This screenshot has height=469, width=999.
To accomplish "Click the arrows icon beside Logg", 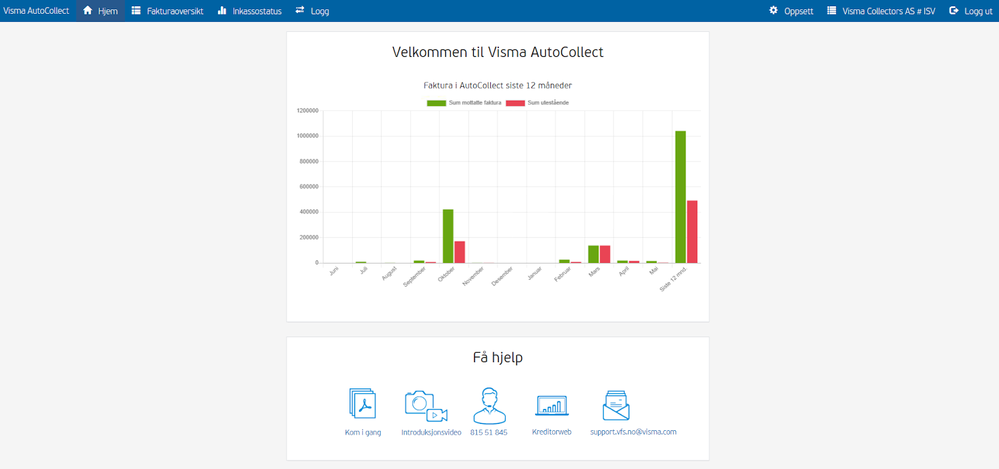I will tap(300, 11).
